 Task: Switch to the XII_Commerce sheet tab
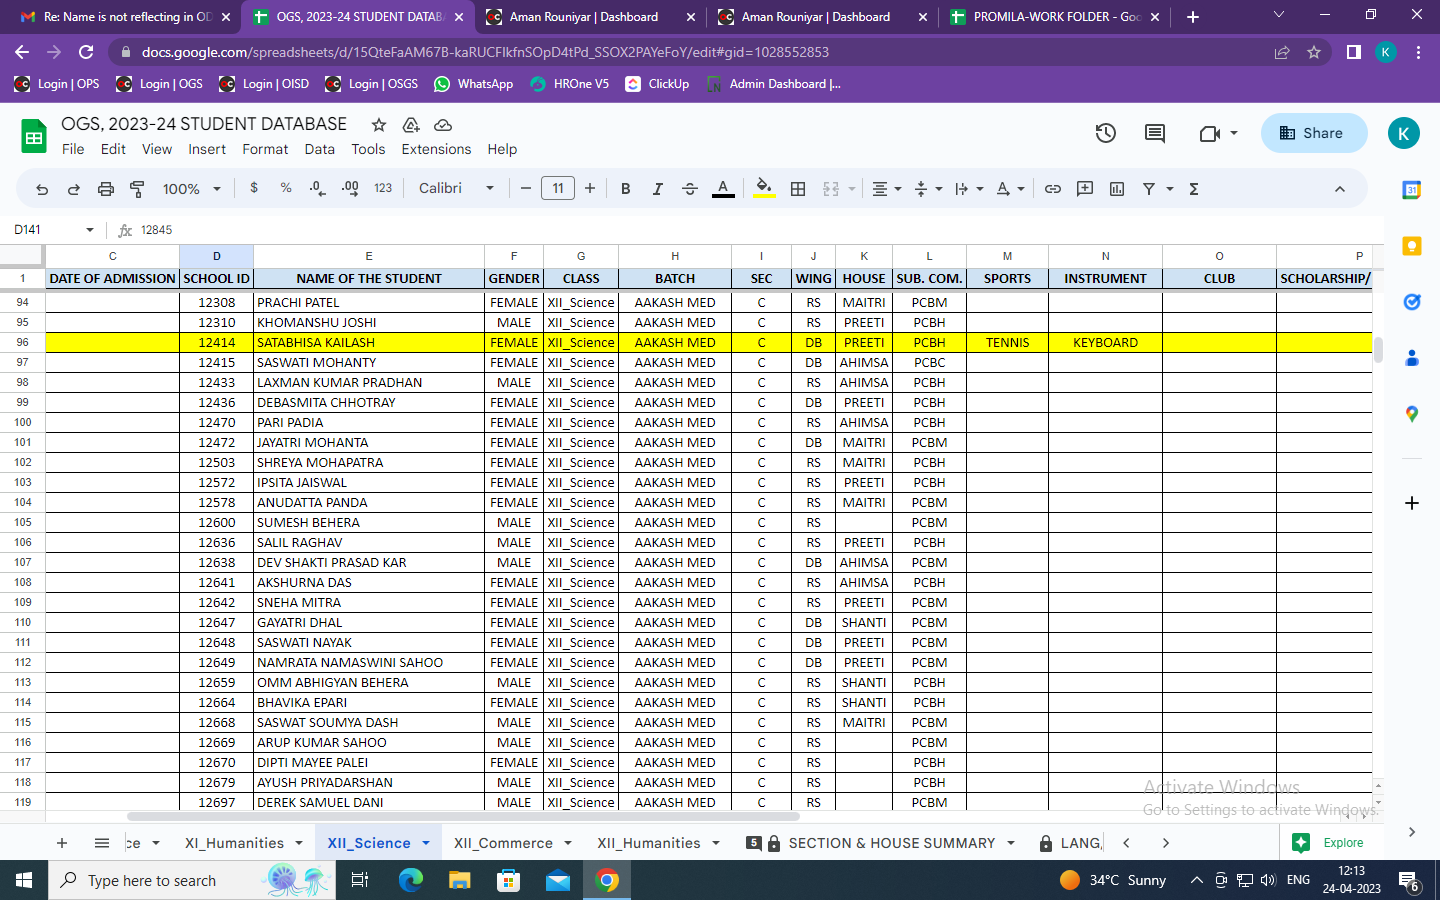coord(503,843)
